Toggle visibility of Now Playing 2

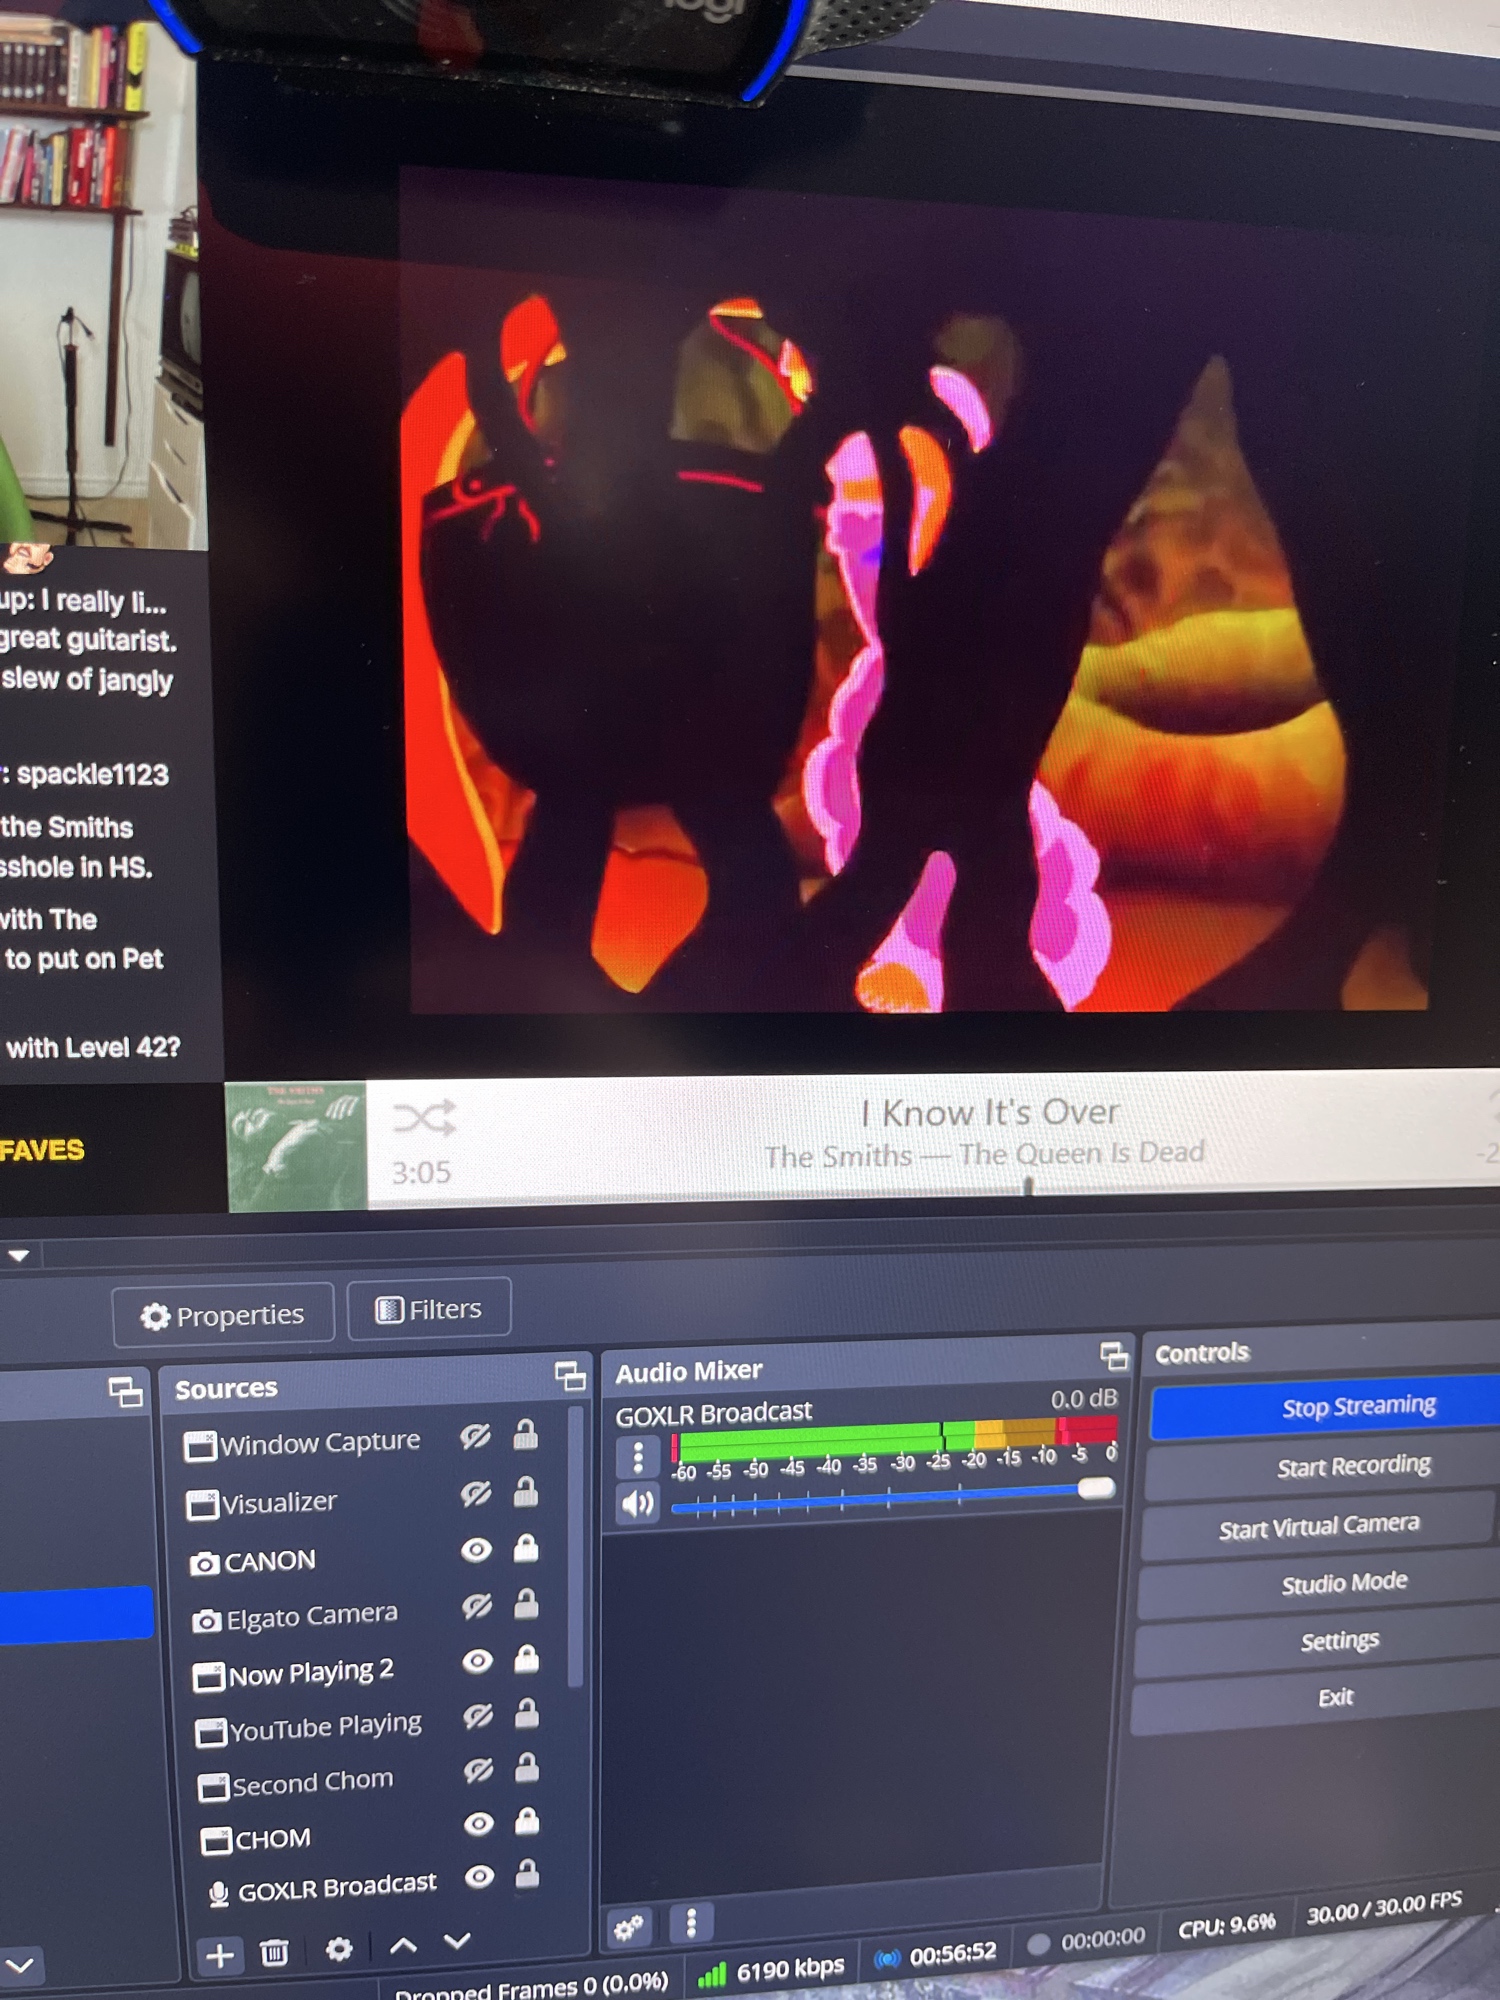click(478, 1661)
